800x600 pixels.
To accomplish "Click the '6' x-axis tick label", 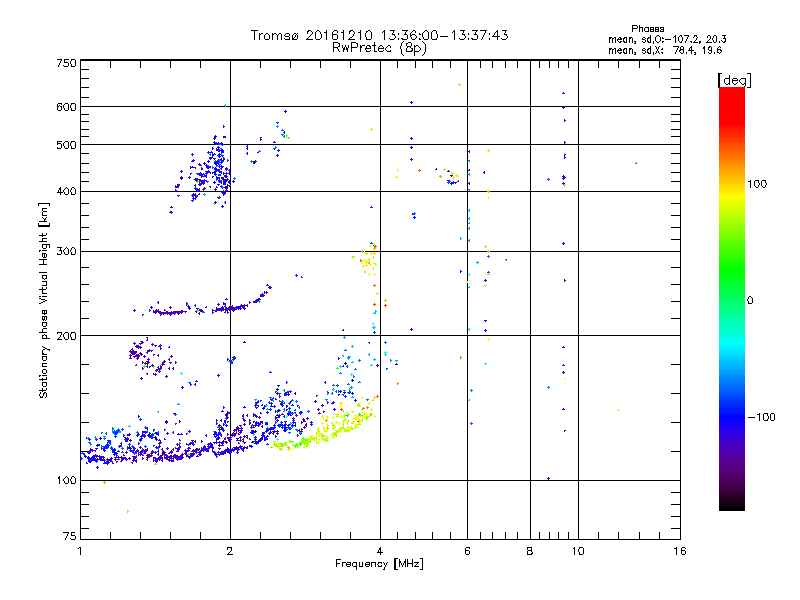I will [467, 551].
